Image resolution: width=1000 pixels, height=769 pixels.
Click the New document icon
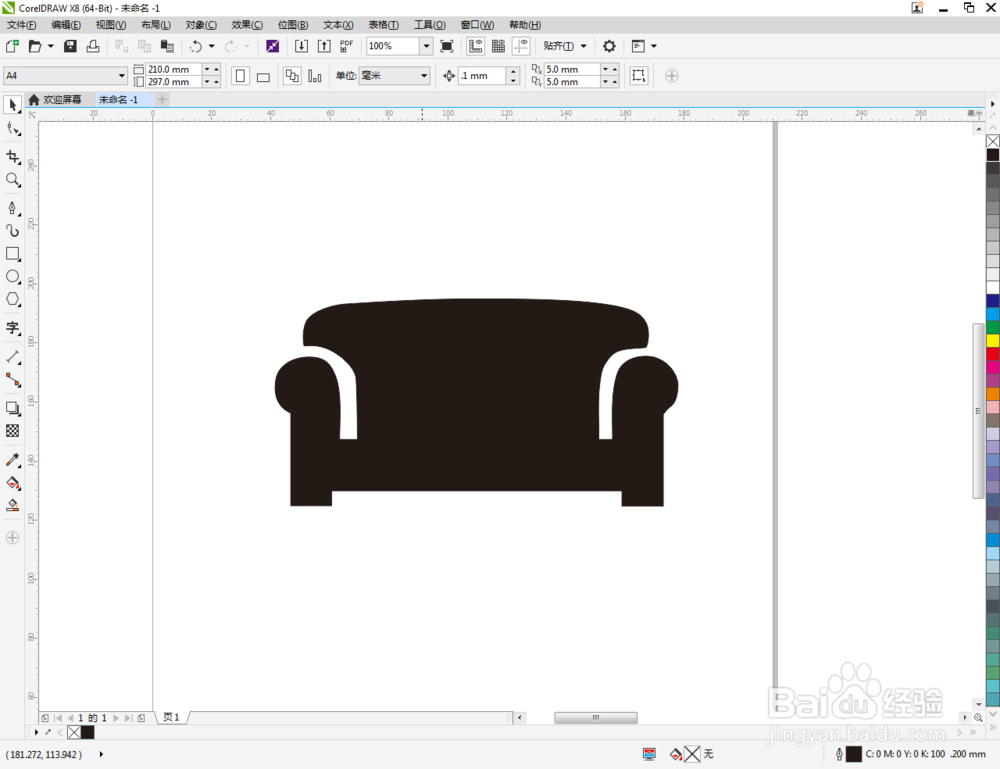12,46
